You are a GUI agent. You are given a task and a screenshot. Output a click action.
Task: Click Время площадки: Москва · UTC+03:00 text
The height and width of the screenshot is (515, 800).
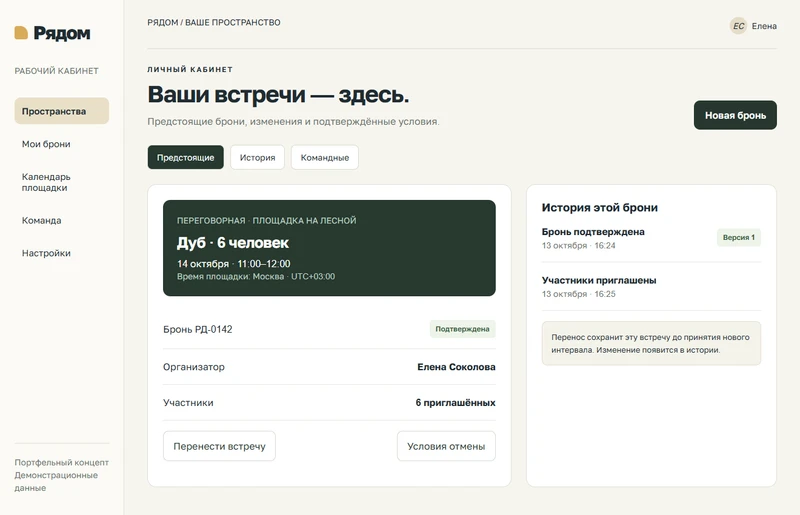tap(256, 277)
